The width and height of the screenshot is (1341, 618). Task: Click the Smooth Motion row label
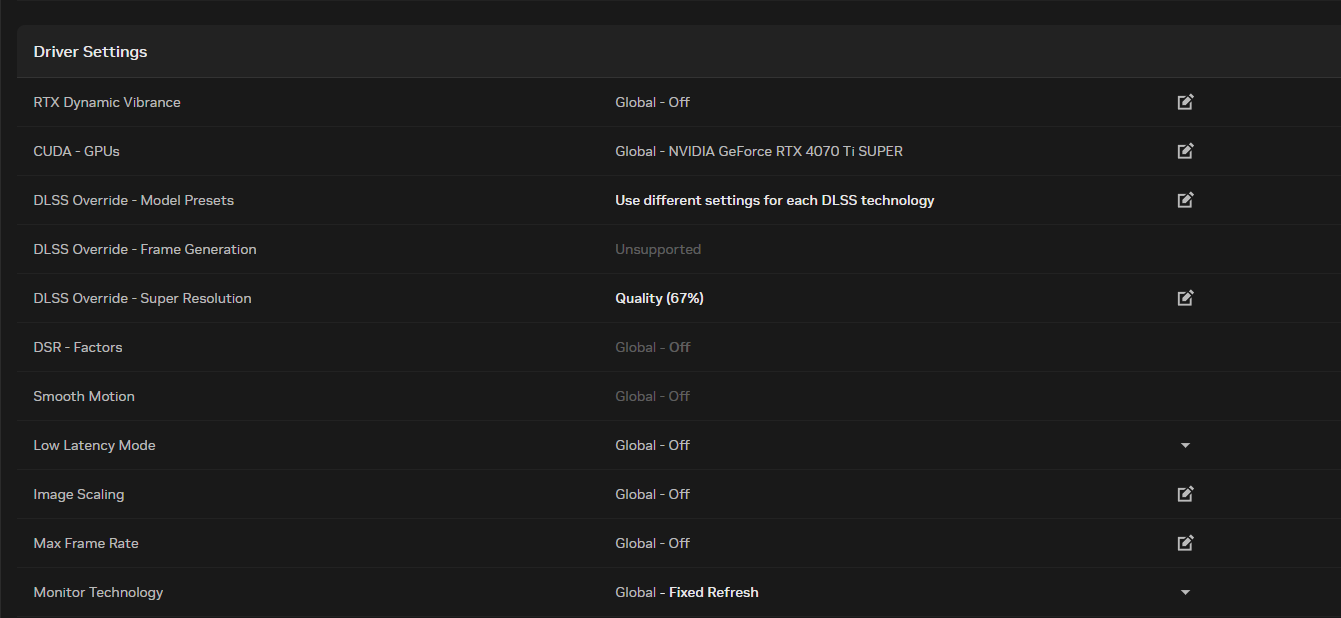coord(84,396)
